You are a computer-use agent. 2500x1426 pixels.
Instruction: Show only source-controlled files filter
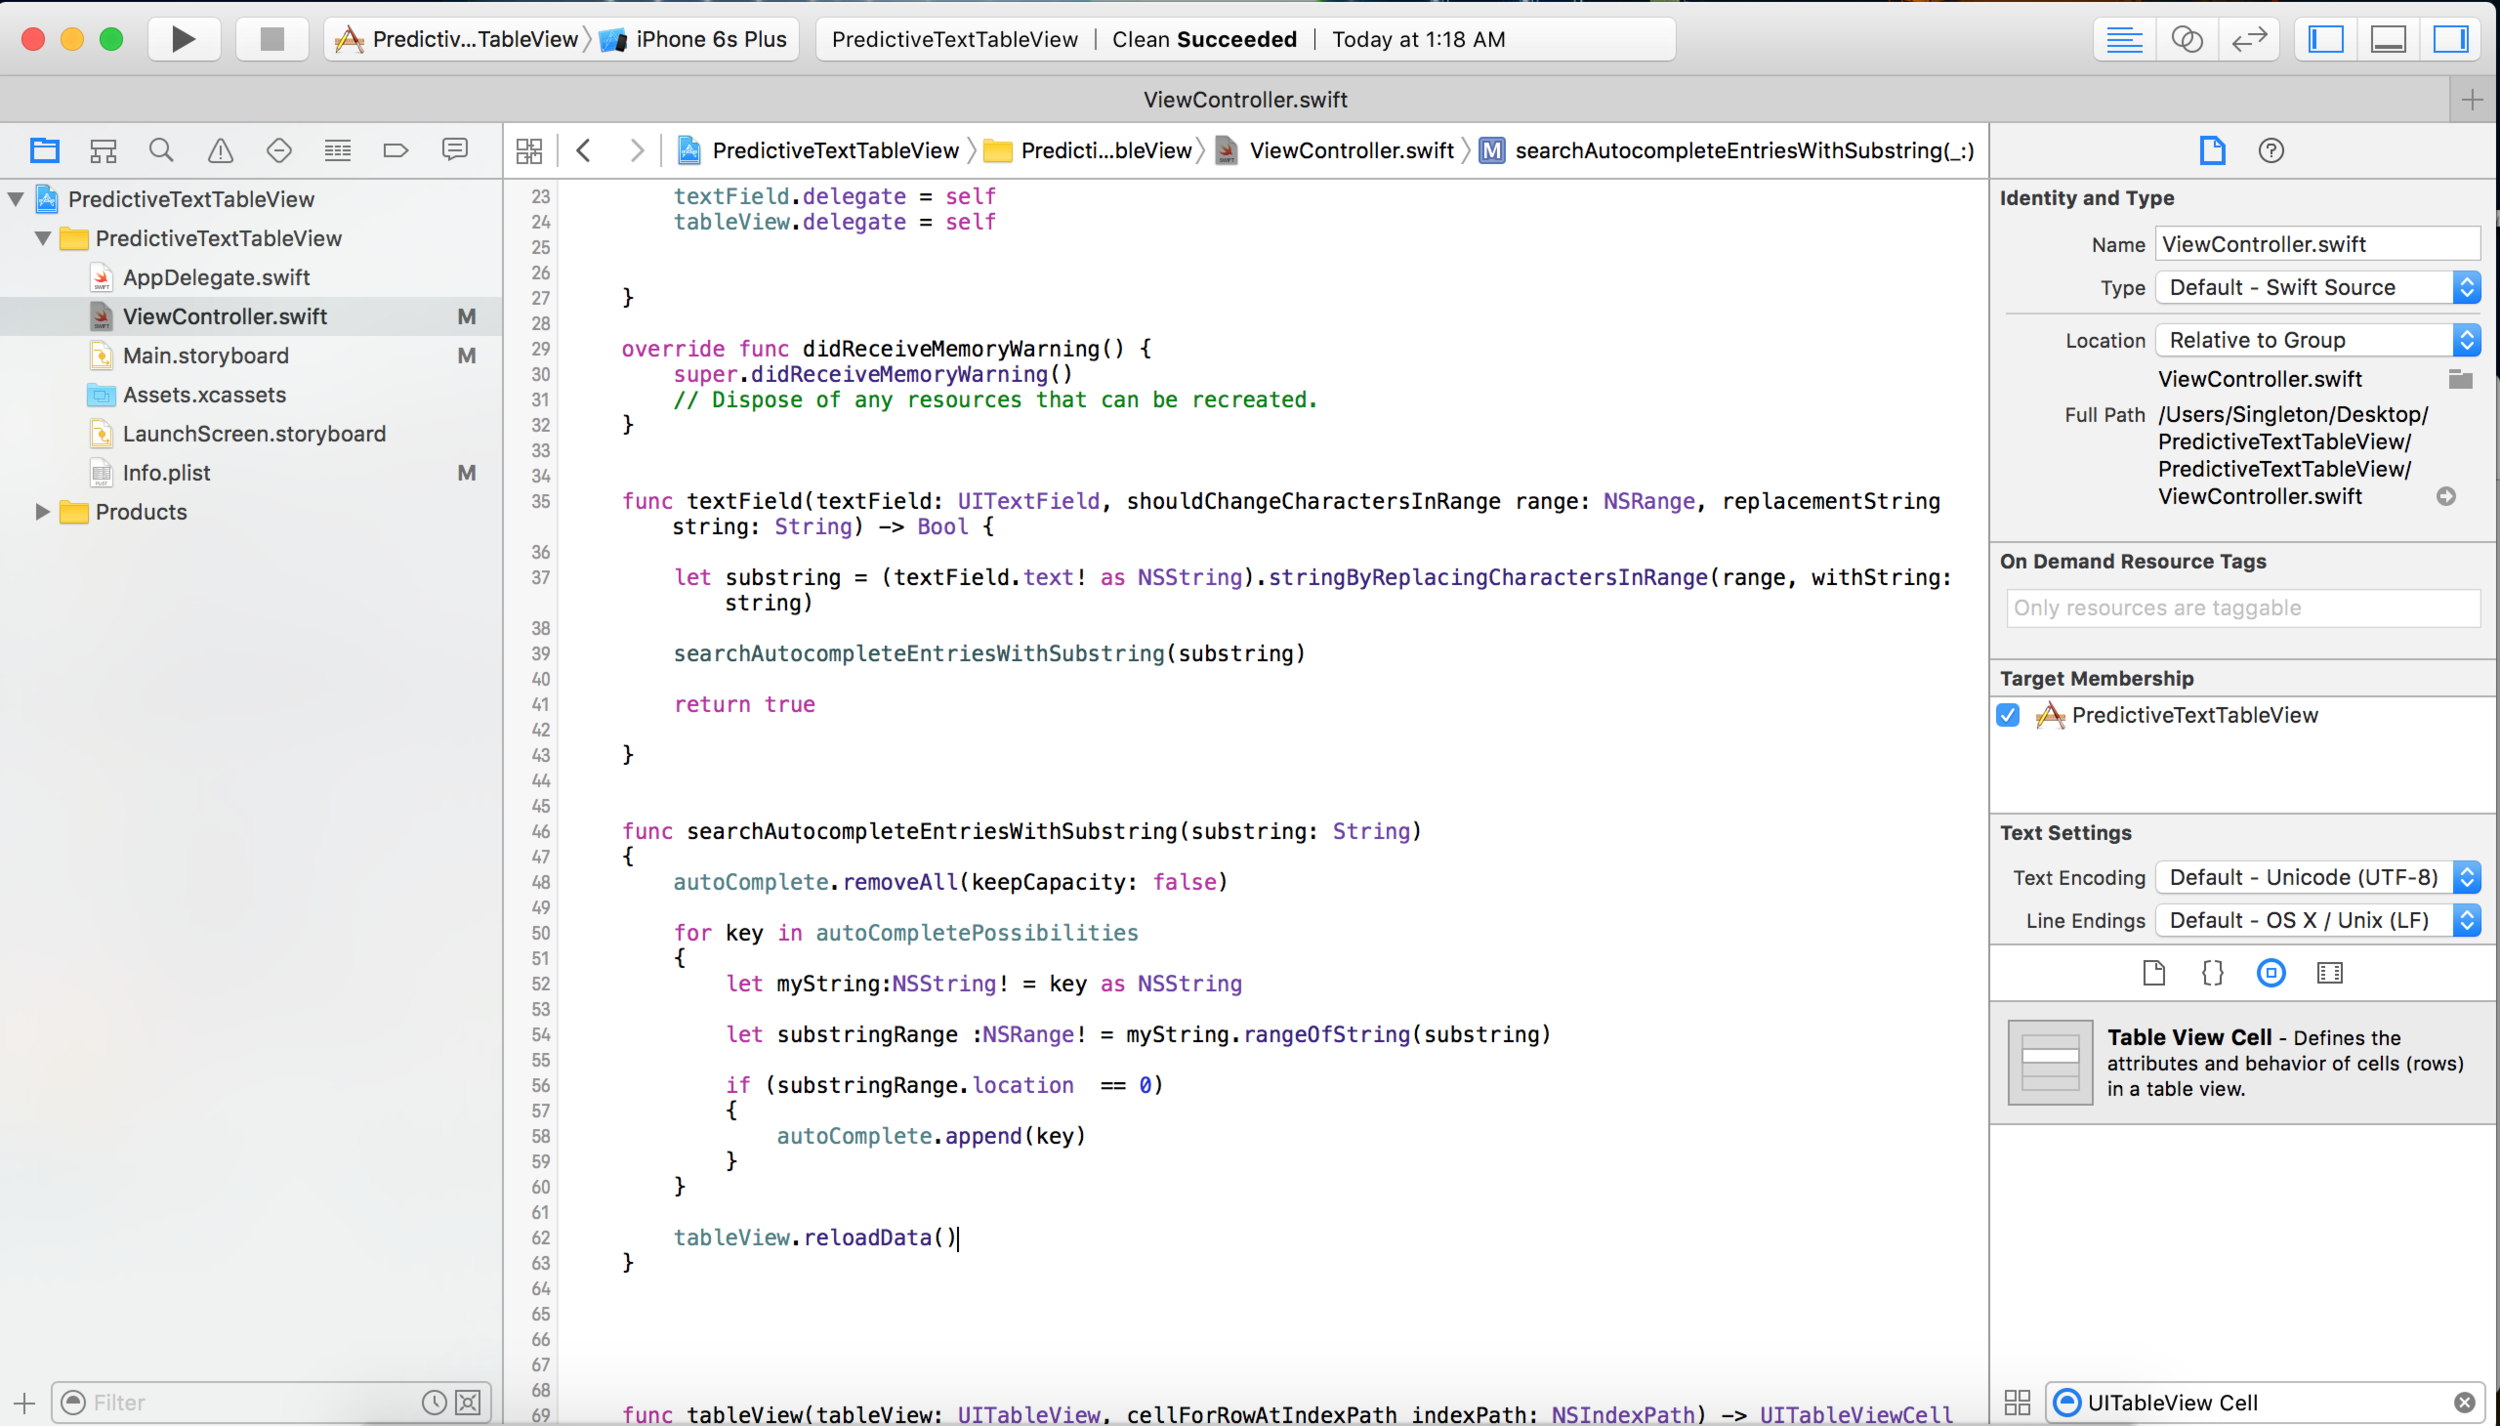468,1402
